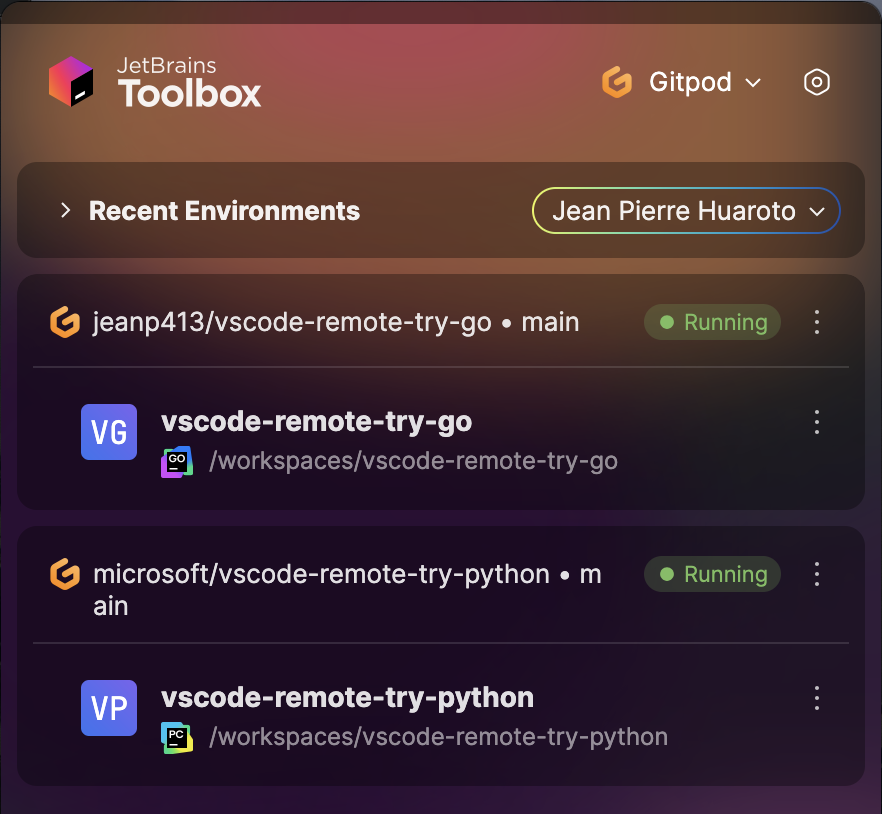
Task: Open more options for microsoft/vscode-remote-try-python environment
Action: [x=817, y=574]
